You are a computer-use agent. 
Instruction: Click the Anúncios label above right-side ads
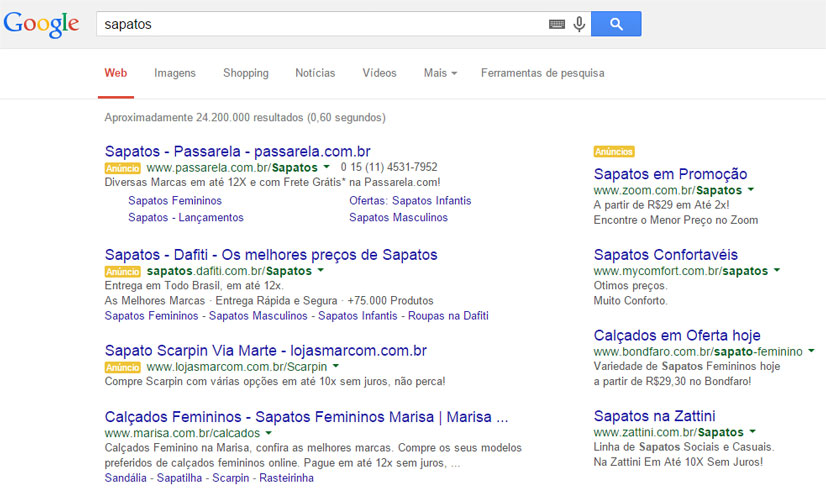614,152
